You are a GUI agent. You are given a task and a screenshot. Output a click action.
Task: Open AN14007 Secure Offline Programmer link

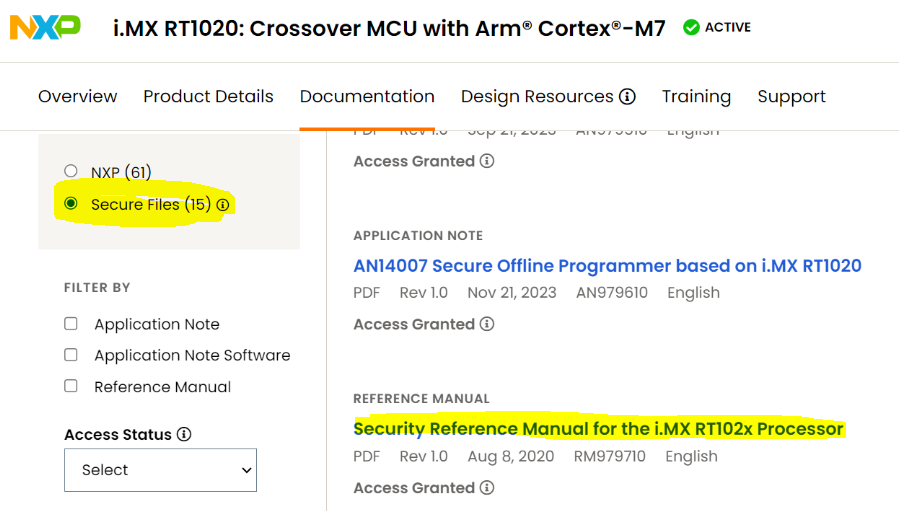(607, 266)
